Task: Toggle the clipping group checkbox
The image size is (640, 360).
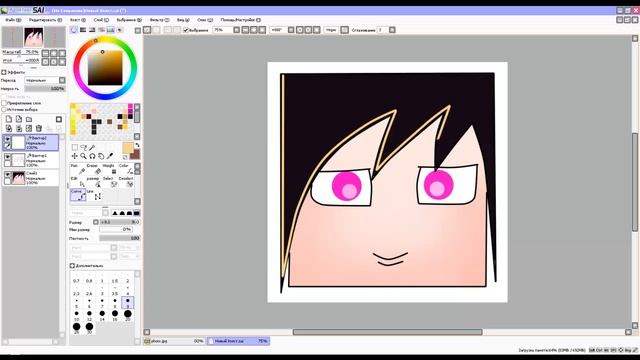Action: [4, 103]
